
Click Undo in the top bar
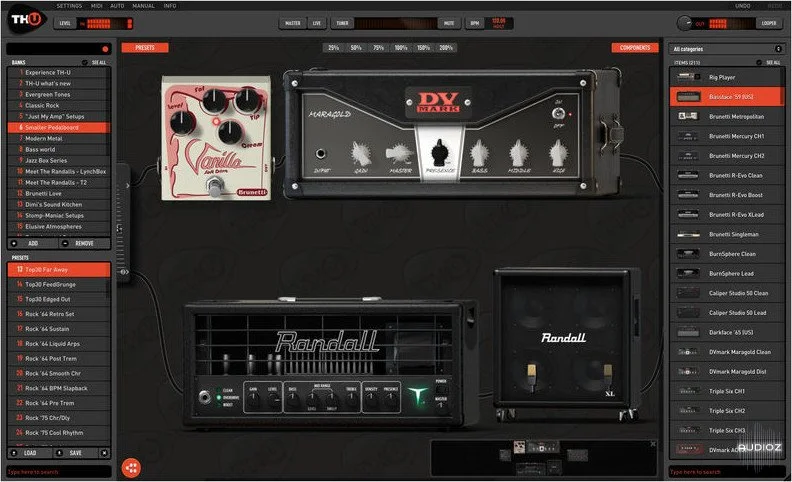click(742, 6)
